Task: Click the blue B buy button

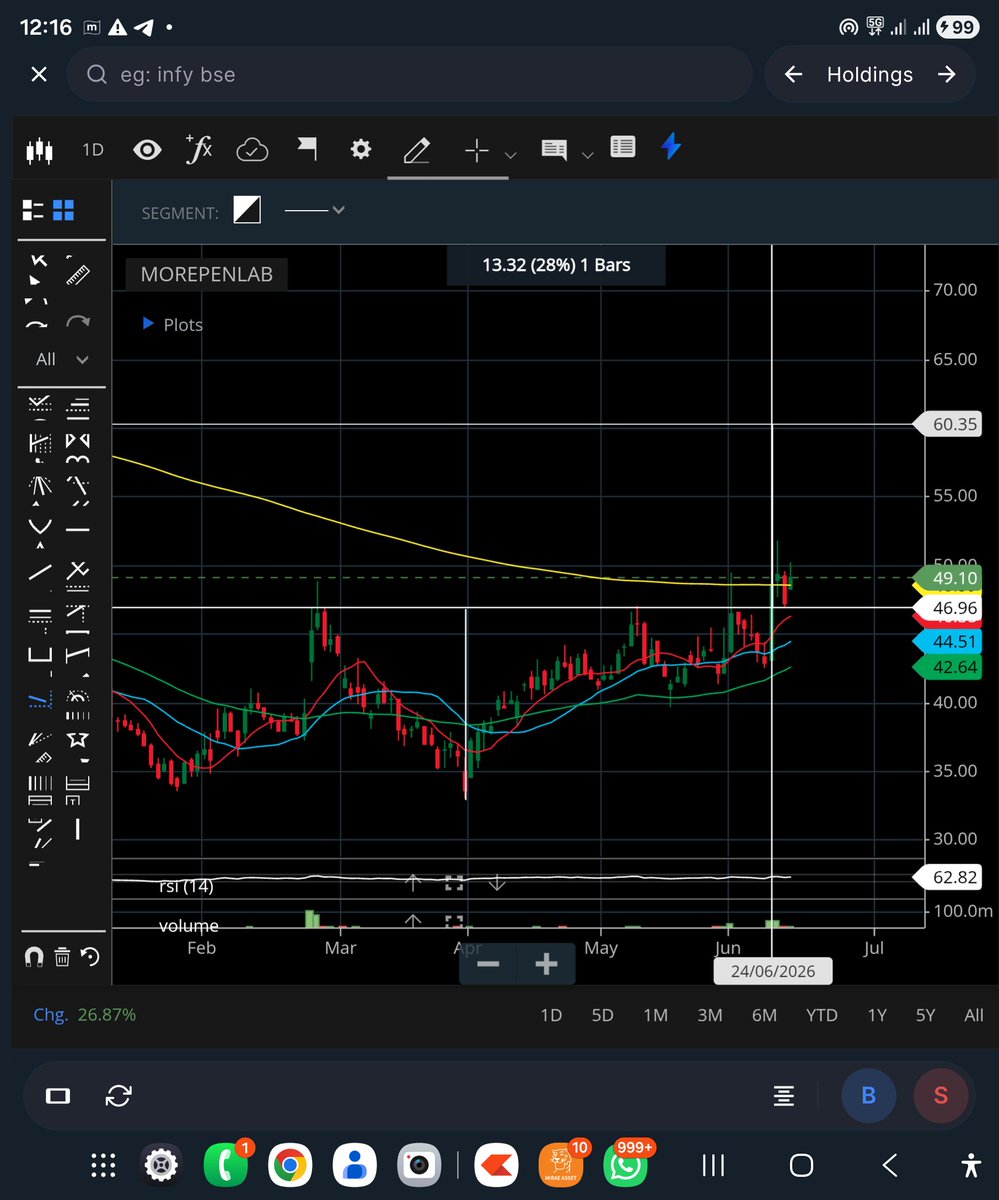Action: pos(868,1096)
